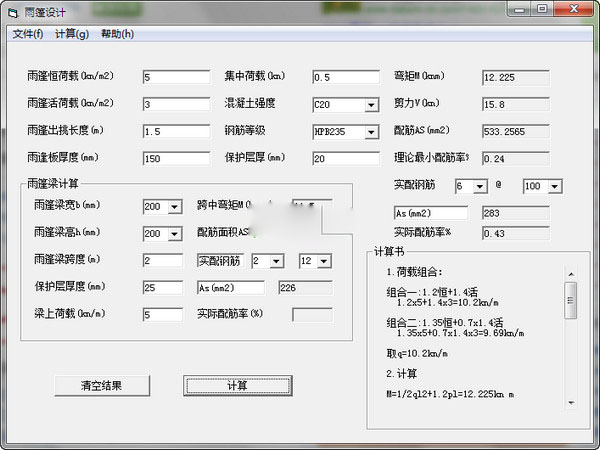This screenshot has height=450, width=600.
Task: Click the 计算书 vertical scrollbar thumb
Action: pyautogui.click(x=570, y=299)
